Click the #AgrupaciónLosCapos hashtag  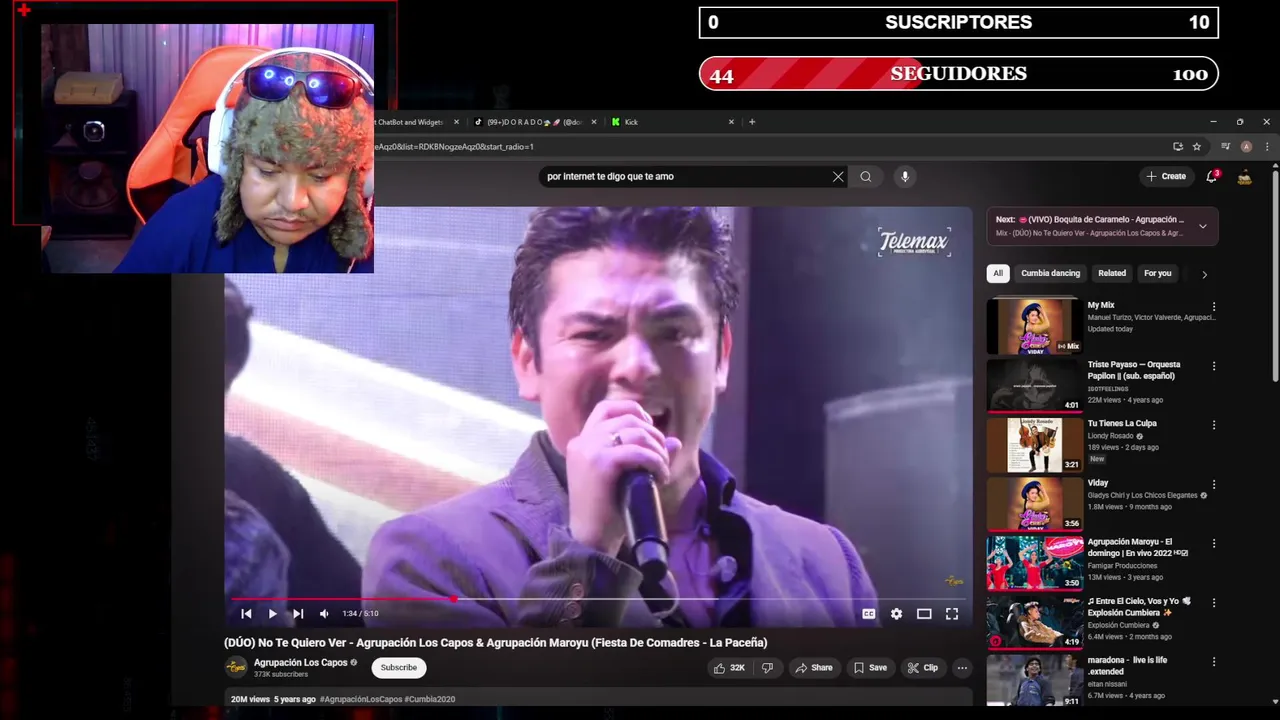(361, 699)
